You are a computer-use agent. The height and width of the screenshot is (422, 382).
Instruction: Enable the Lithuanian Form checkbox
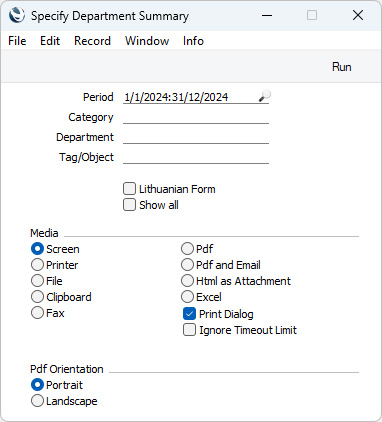(129, 189)
